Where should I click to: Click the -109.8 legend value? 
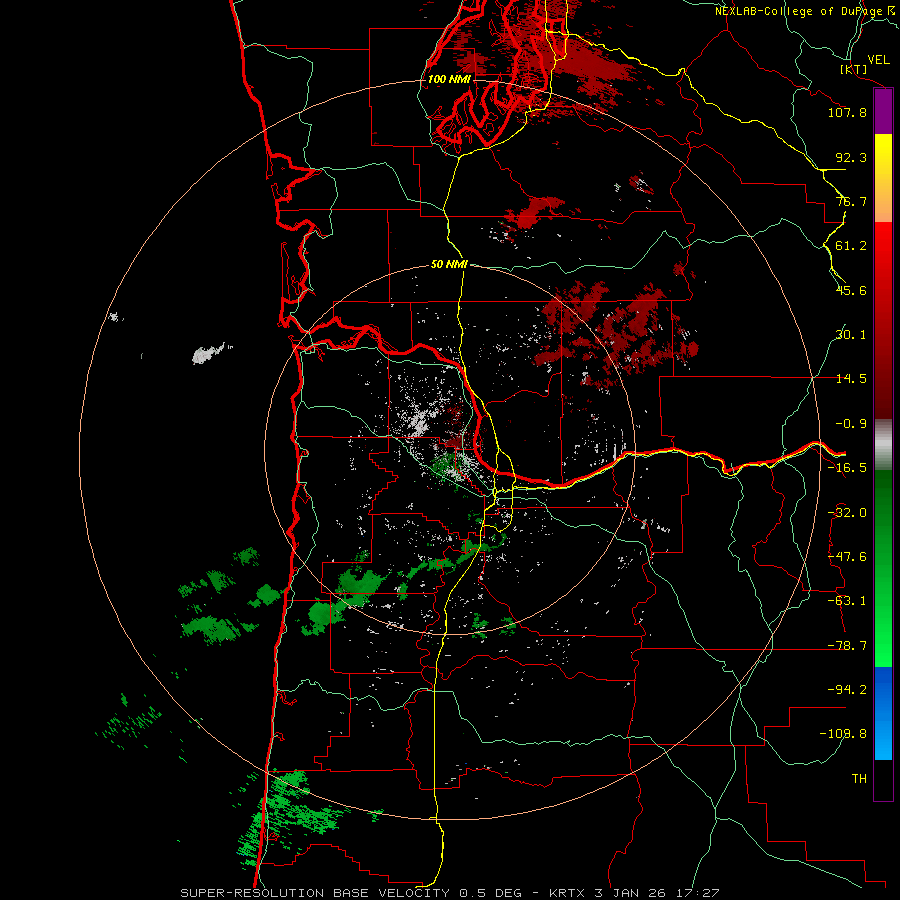[x=844, y=734]
